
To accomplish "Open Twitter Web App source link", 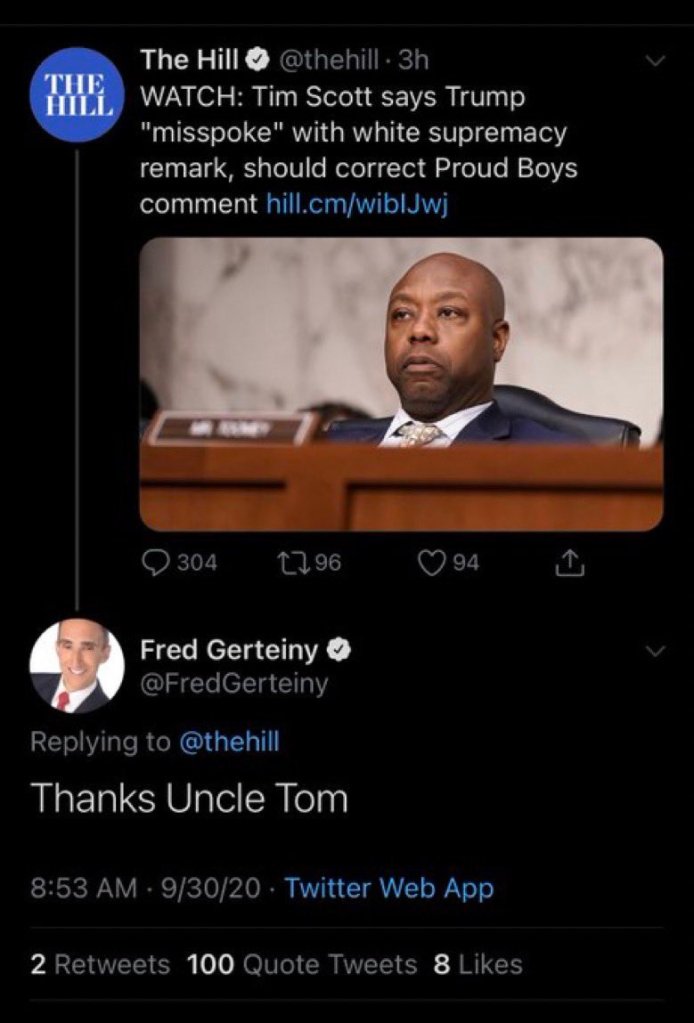I will pos(389,887).
